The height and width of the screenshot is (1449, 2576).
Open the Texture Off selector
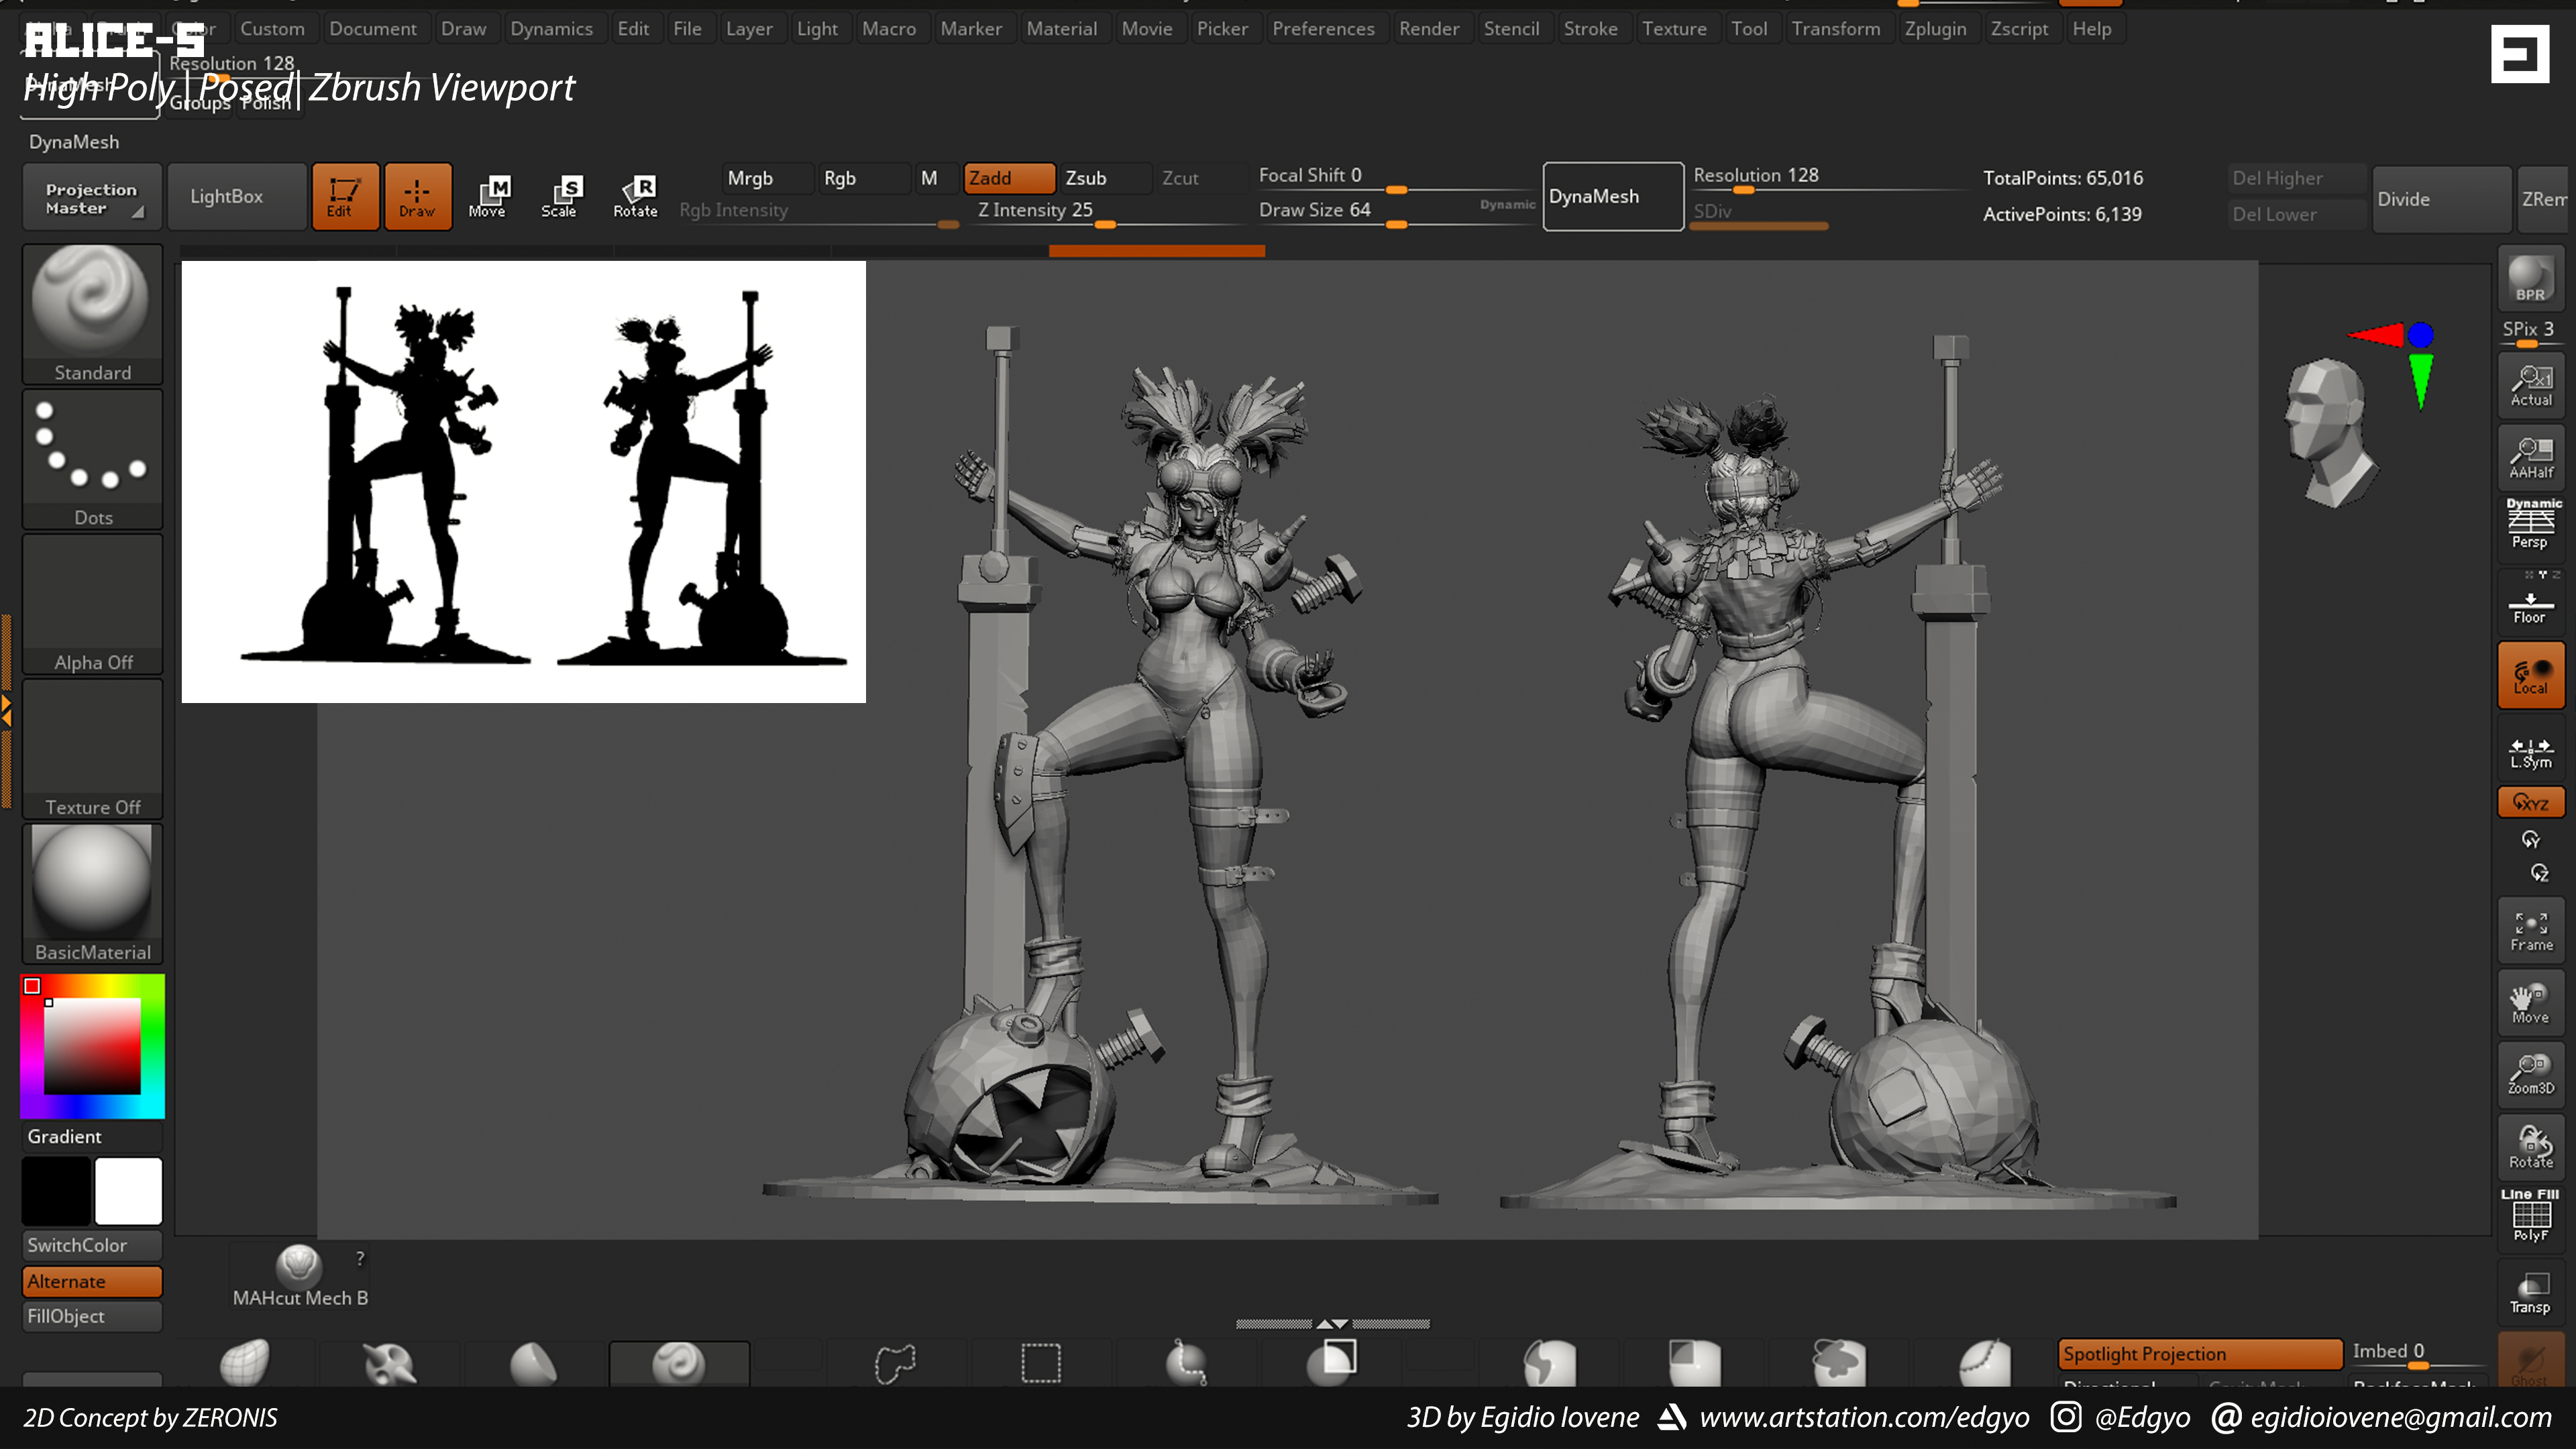(92, 749)
